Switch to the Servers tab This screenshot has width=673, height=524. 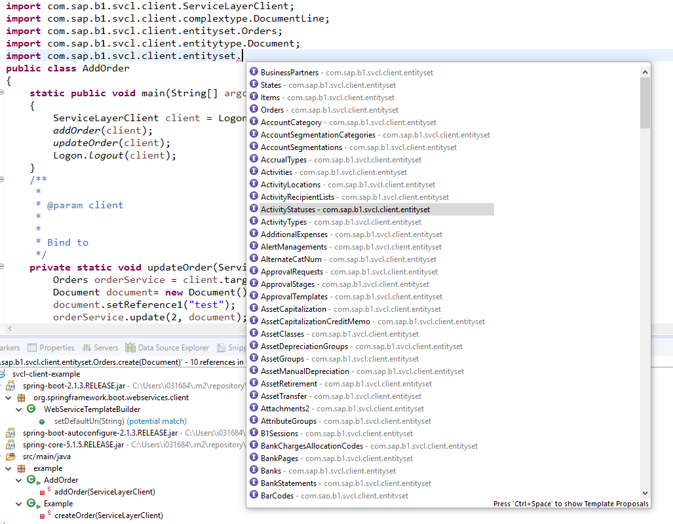point(100,348)
